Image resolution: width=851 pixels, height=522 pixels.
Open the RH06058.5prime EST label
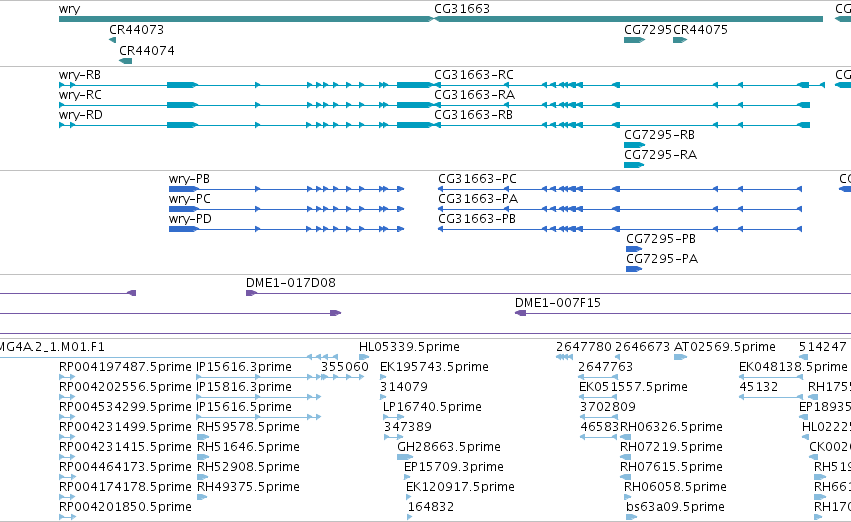pos(675,488)
